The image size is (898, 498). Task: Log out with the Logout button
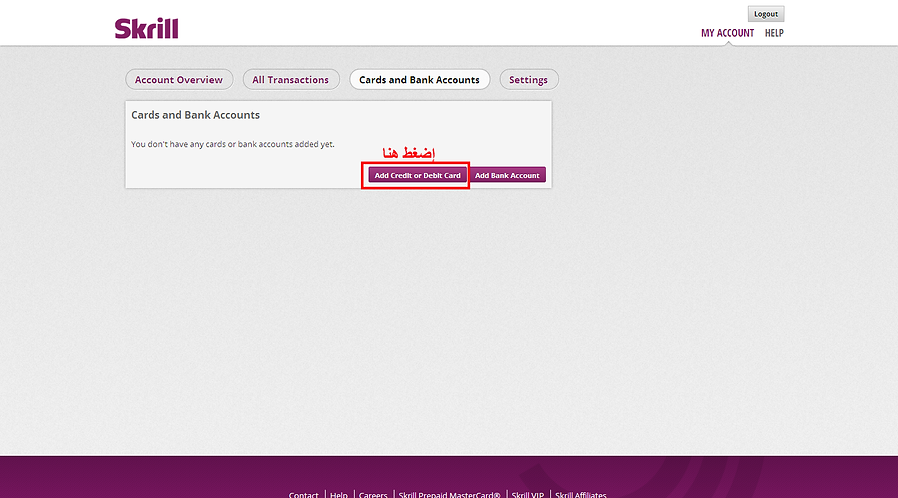point(766,14)
